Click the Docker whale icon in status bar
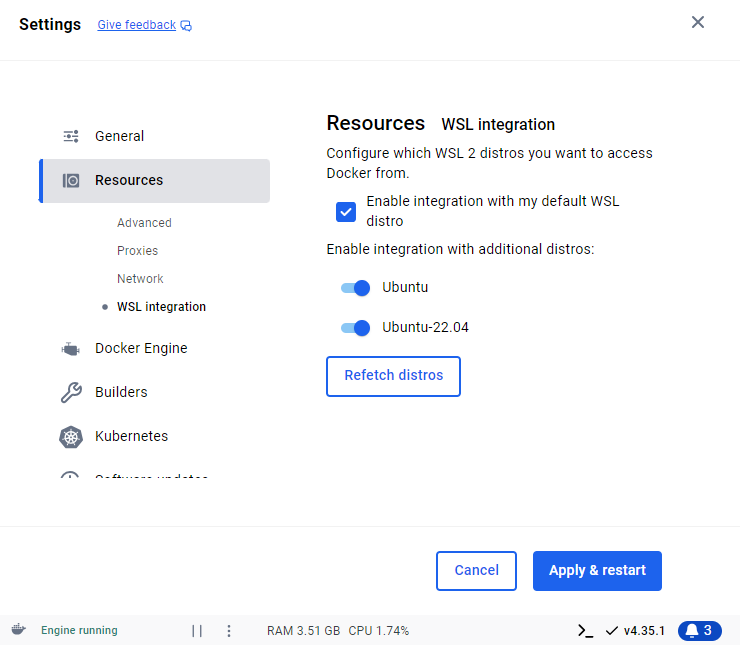 click(x=19, y=629)
